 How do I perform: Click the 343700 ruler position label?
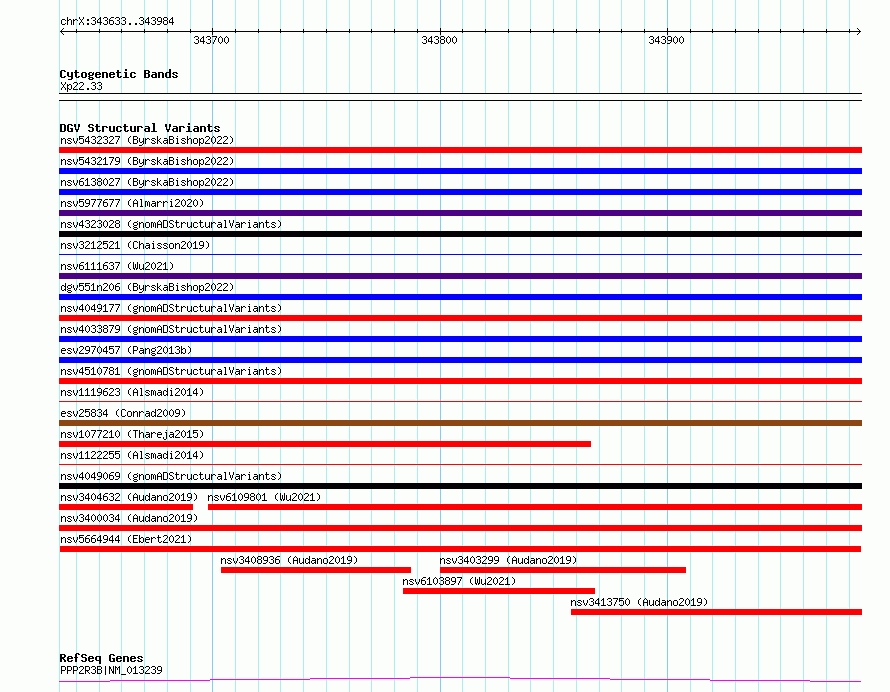pyautogui.click(x=211, y=40)
